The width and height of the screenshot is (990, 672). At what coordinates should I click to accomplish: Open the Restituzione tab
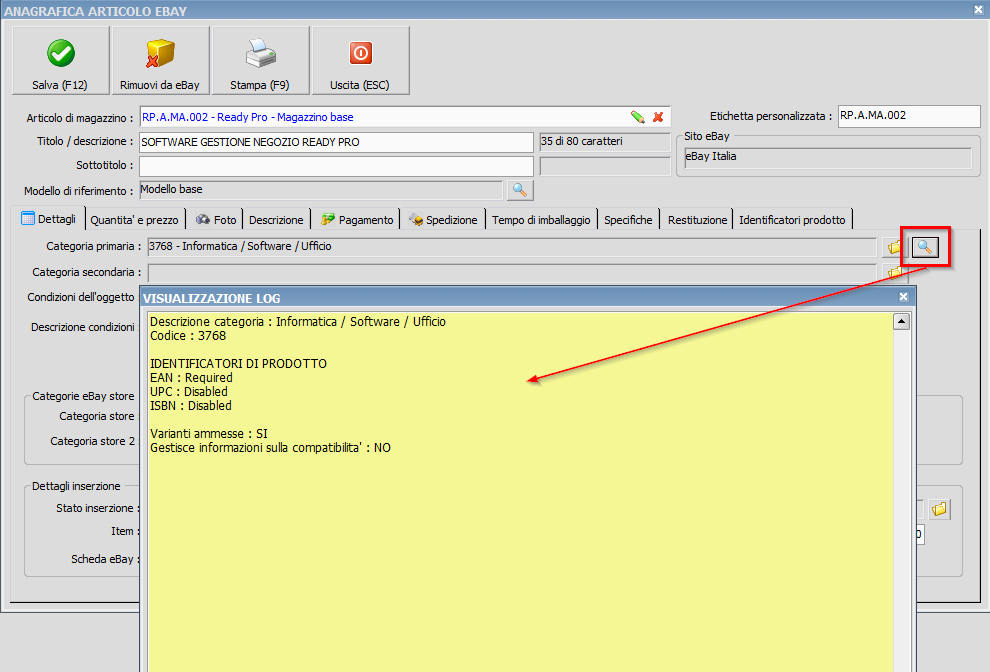[x=697, y=220]
